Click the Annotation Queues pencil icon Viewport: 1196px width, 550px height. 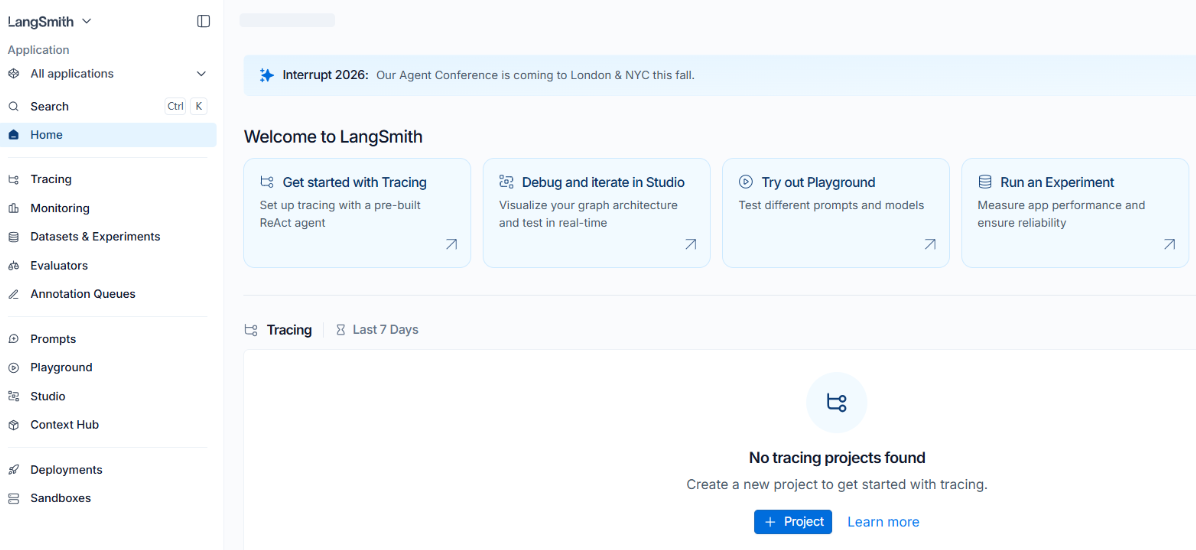[14, 294]
